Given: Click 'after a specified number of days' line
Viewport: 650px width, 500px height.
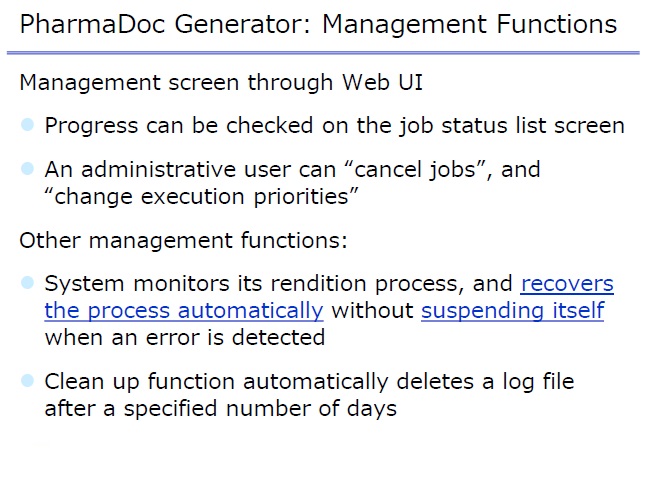Looking at the screenshot, I should pos(221,408).
